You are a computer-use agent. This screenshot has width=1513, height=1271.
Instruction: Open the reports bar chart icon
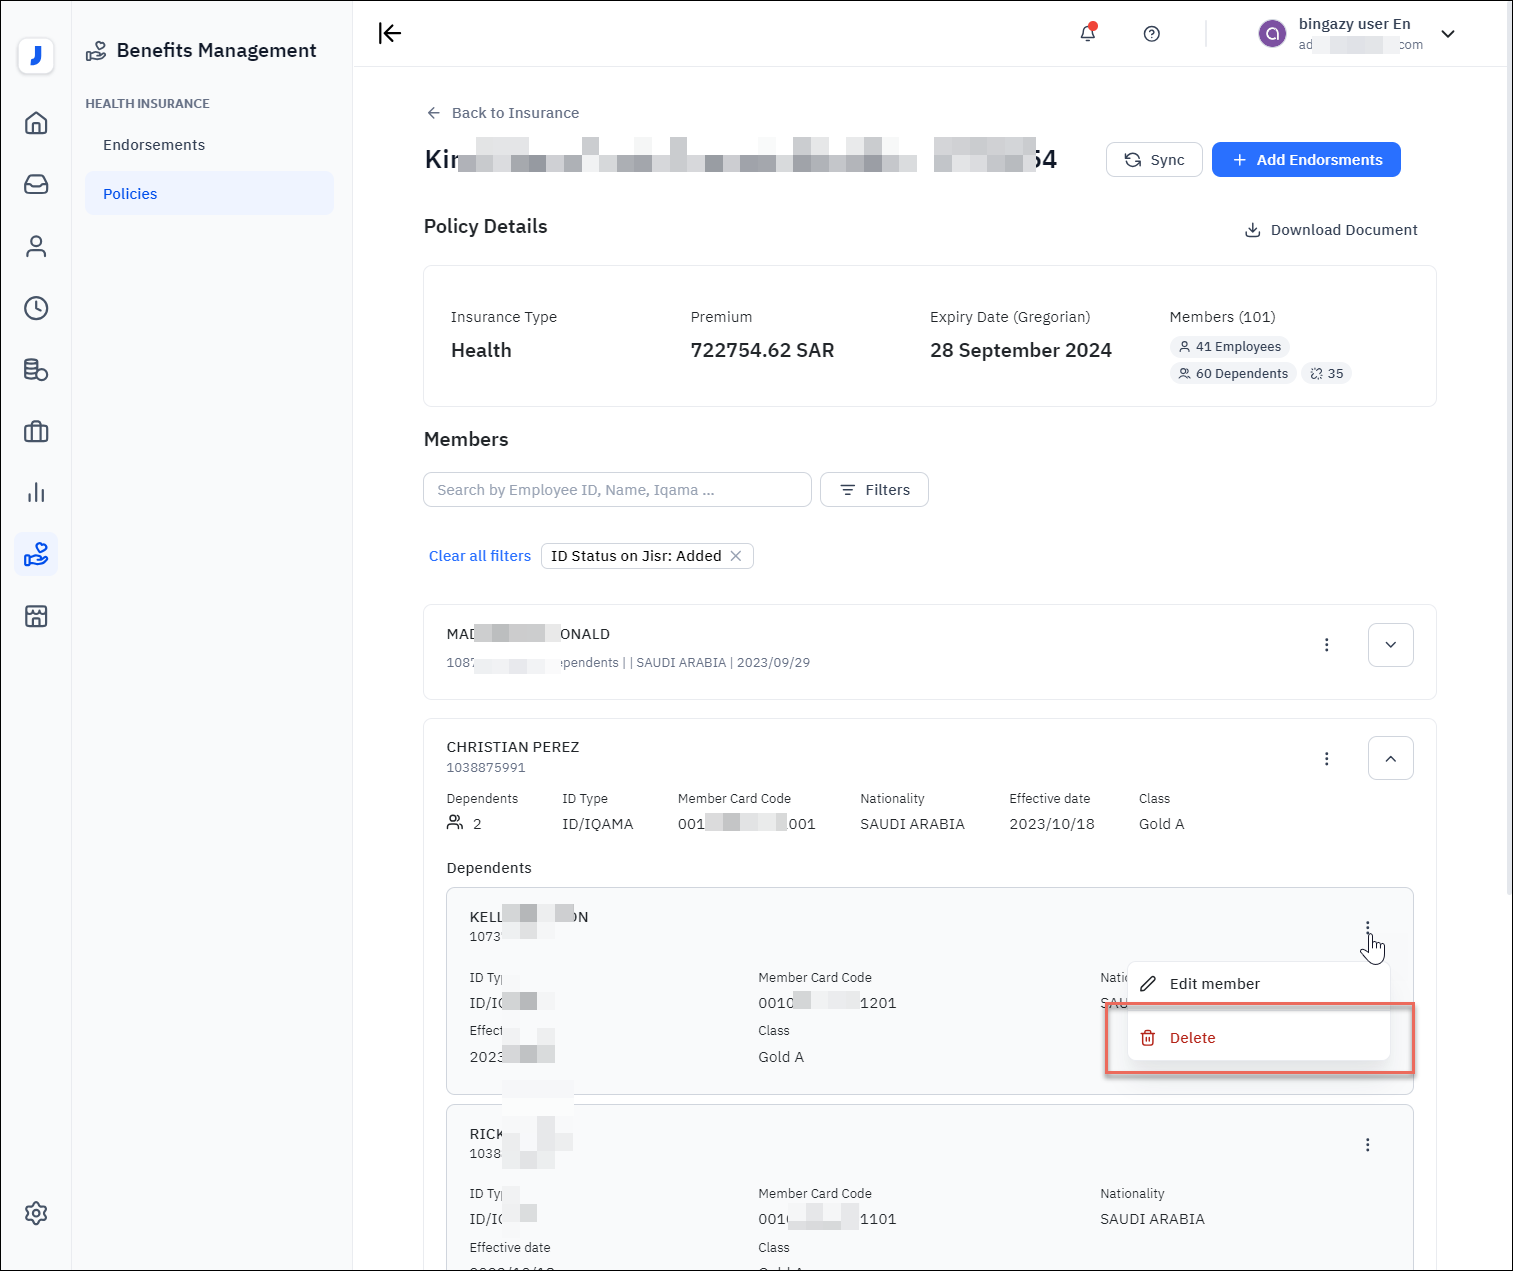click(x=36, y=493)
